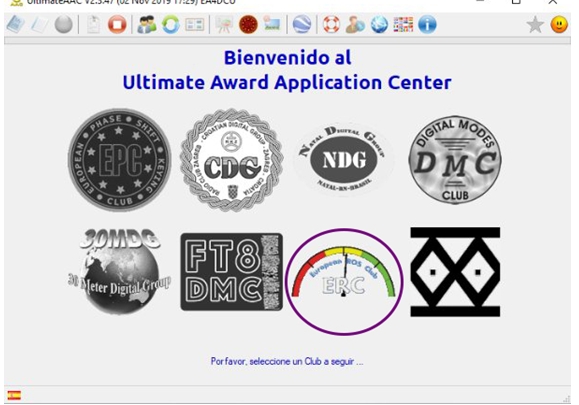Open the country flags language icon
Screen dimensions: 579x405
pos(403,25)
